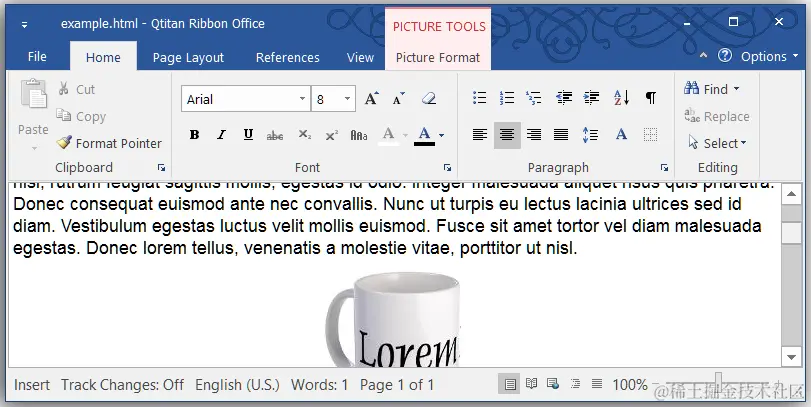Click English (U.S.) language indicator

tap(237, 385)
